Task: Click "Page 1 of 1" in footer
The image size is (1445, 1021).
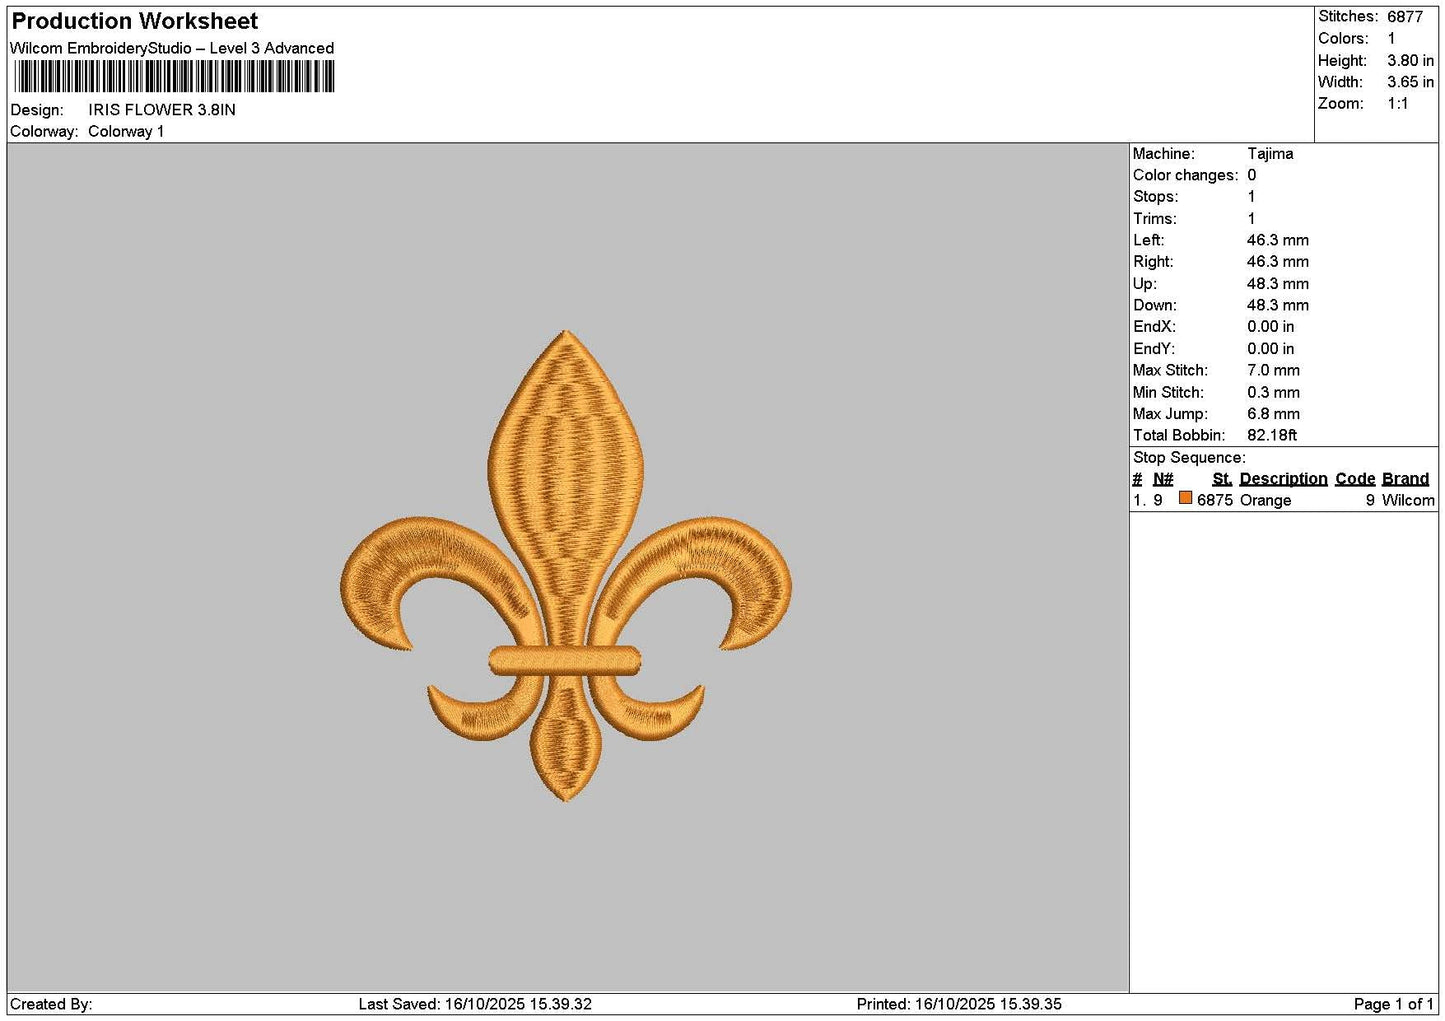Action: click(x=1394, y=1005)
